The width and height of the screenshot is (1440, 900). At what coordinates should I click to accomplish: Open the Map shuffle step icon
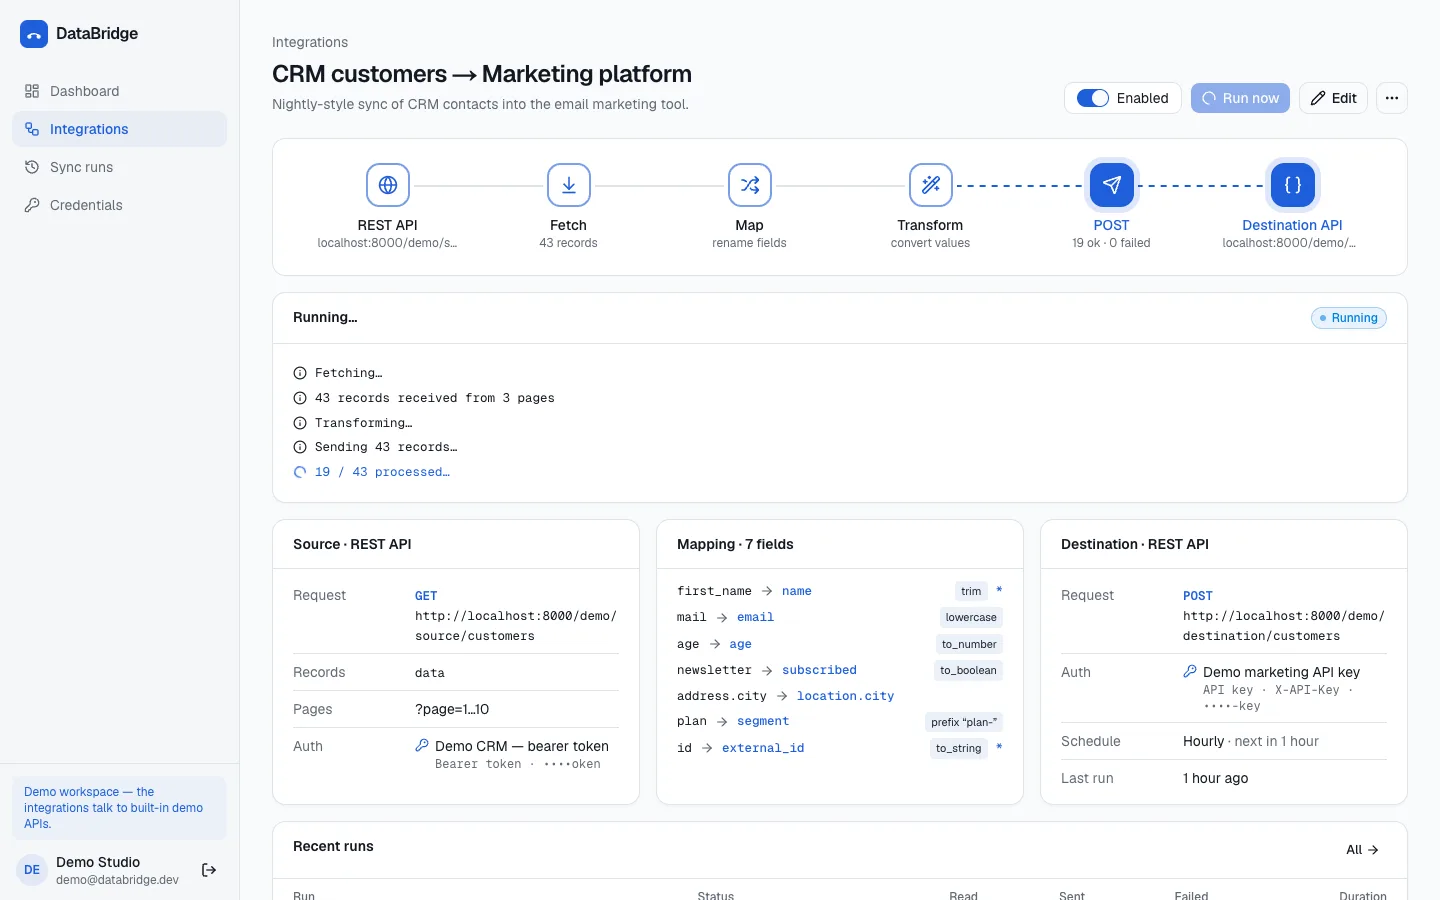pos(750,185)
